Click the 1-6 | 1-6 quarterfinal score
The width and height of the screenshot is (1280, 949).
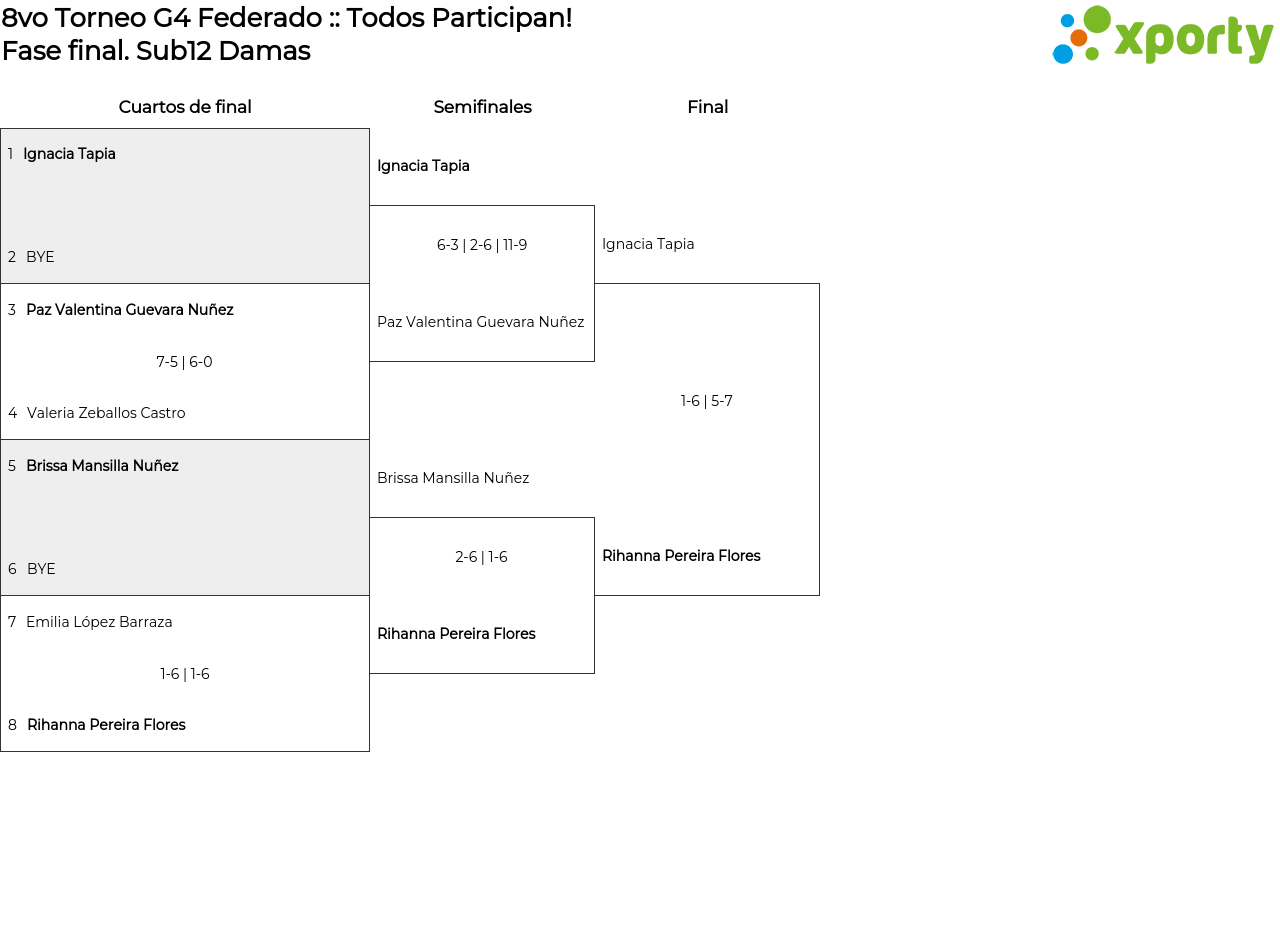pyautogui.click(x=185, y=674)
